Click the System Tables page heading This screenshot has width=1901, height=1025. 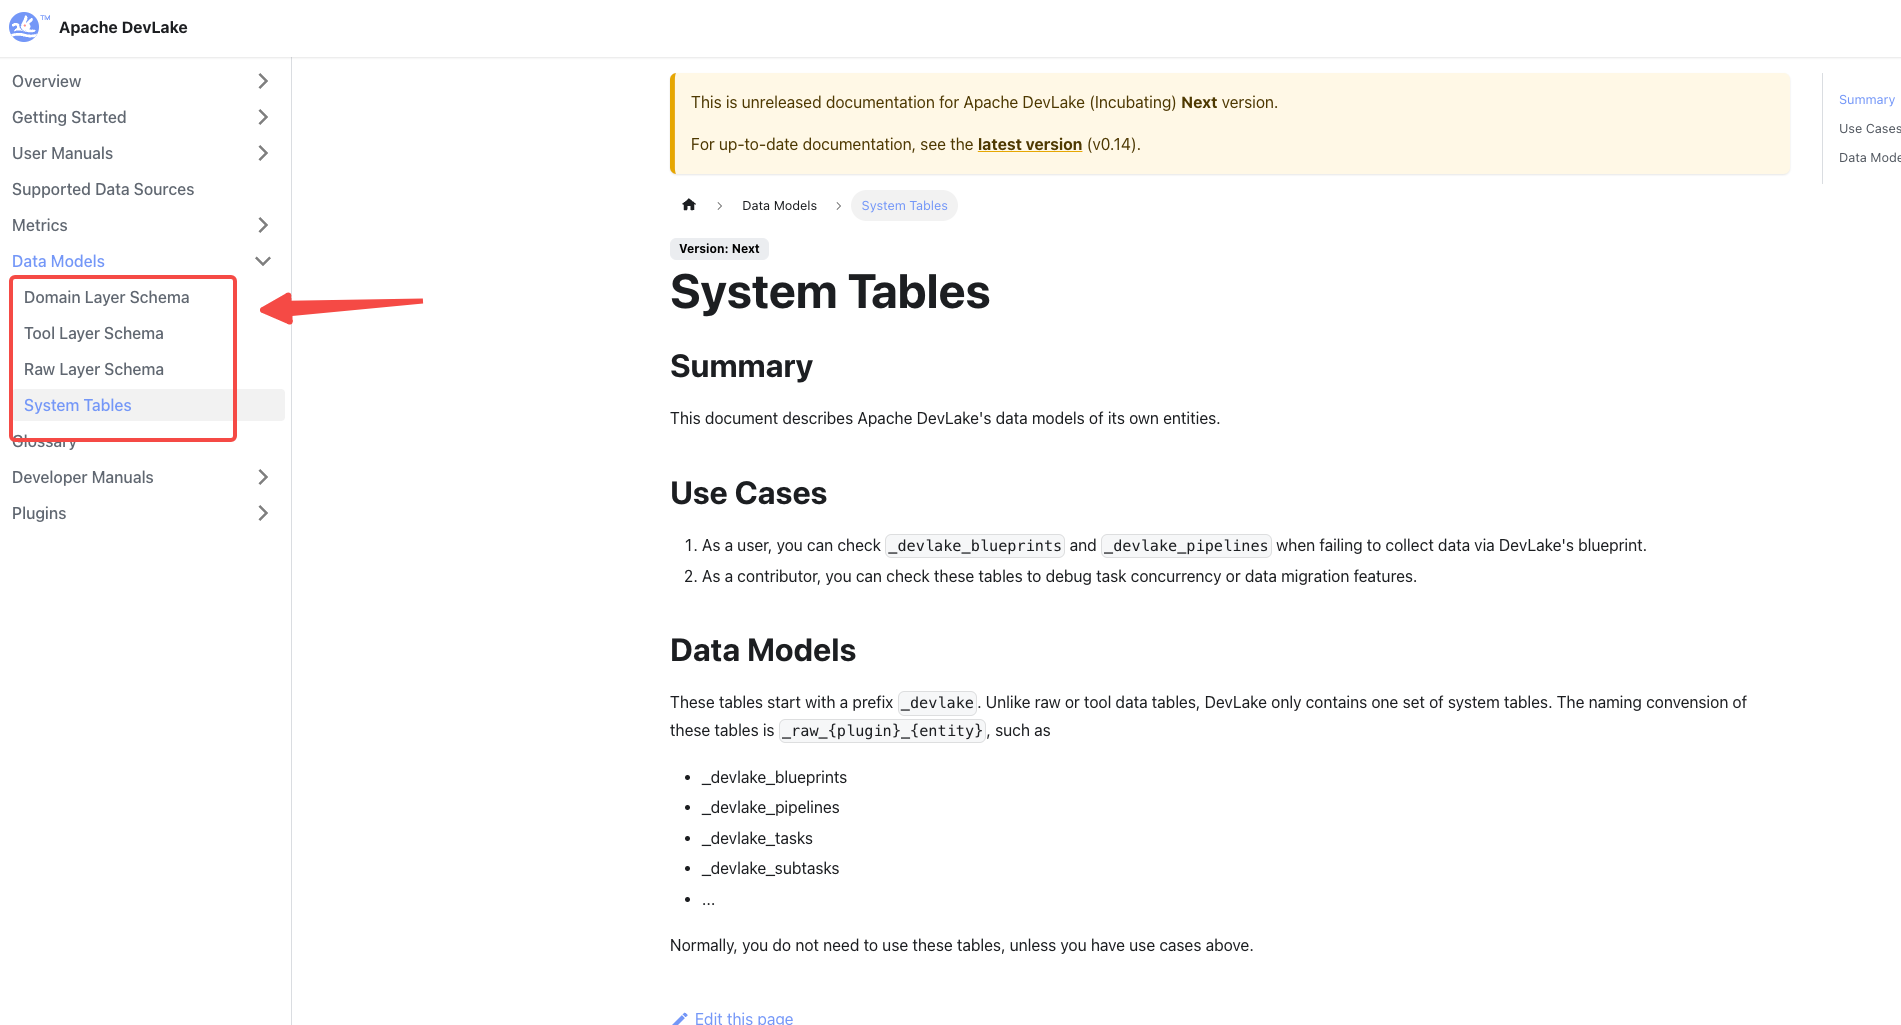[x=830, y=292]
